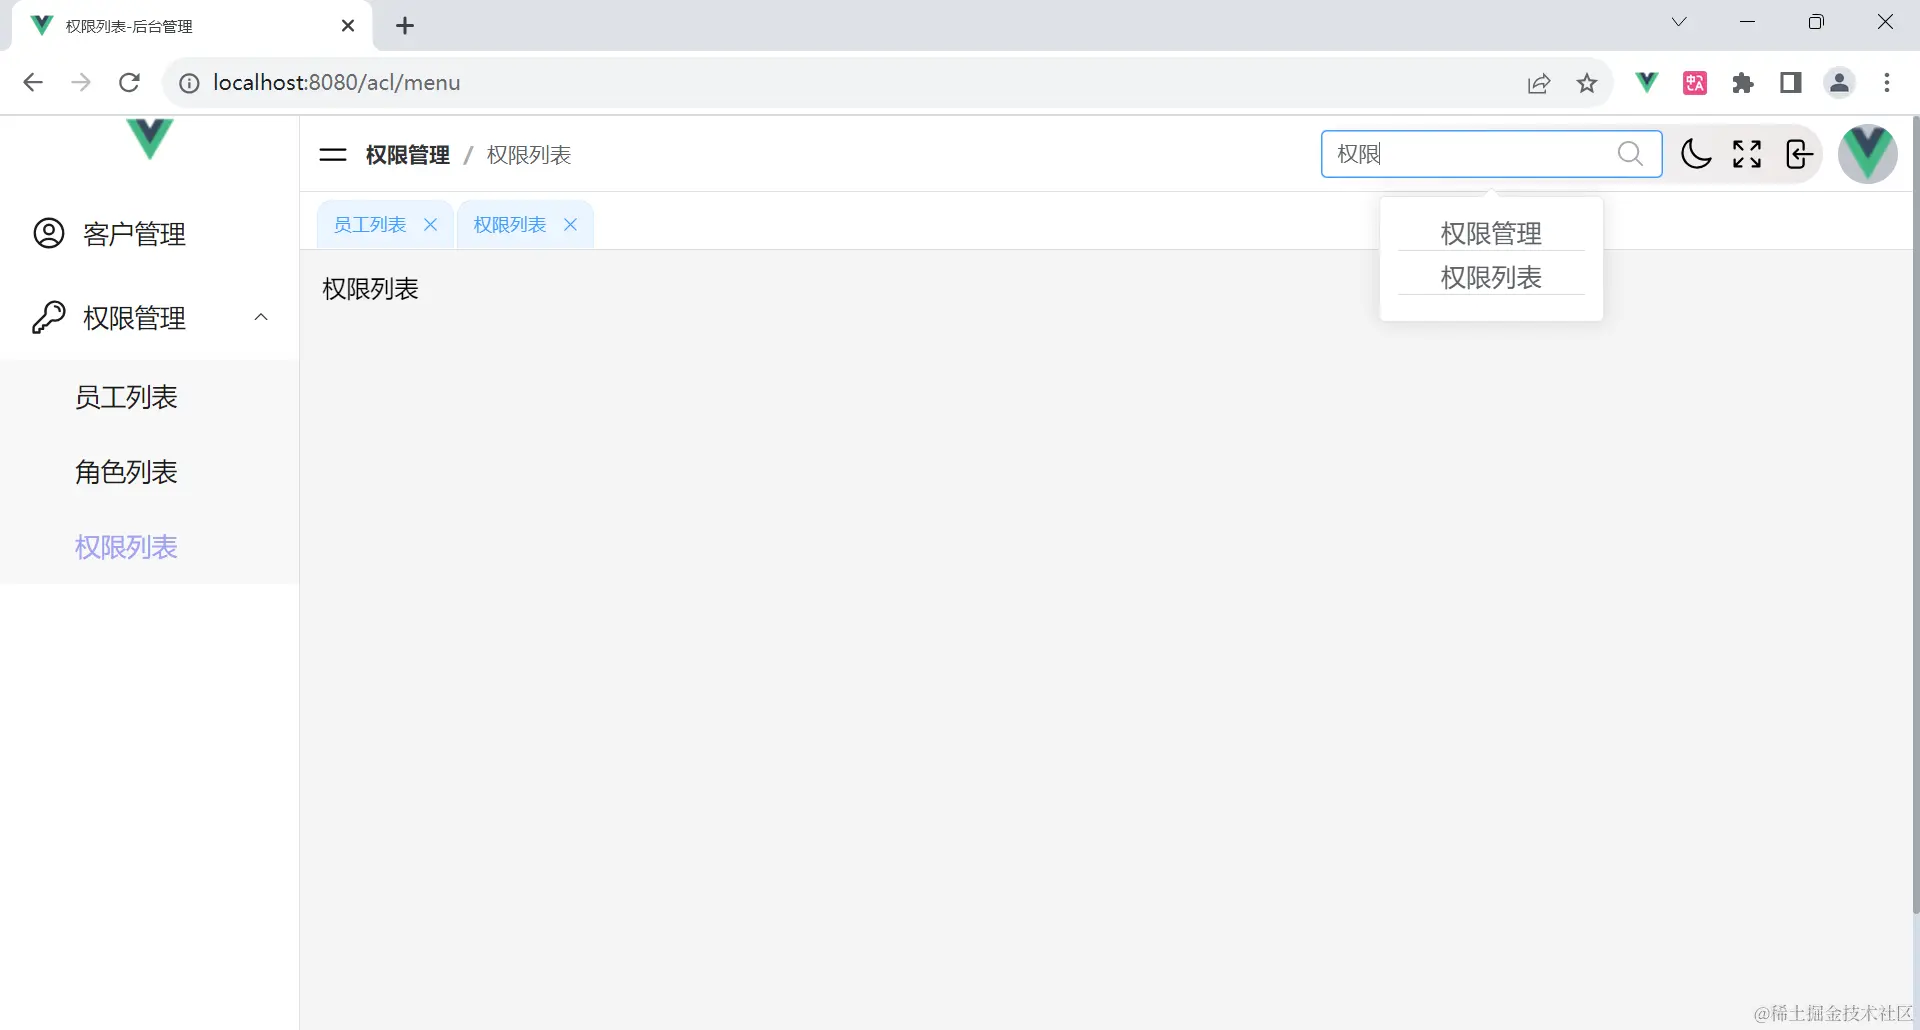
Task: Switch to dark mode moon icon
Action: pos(1696,154)
